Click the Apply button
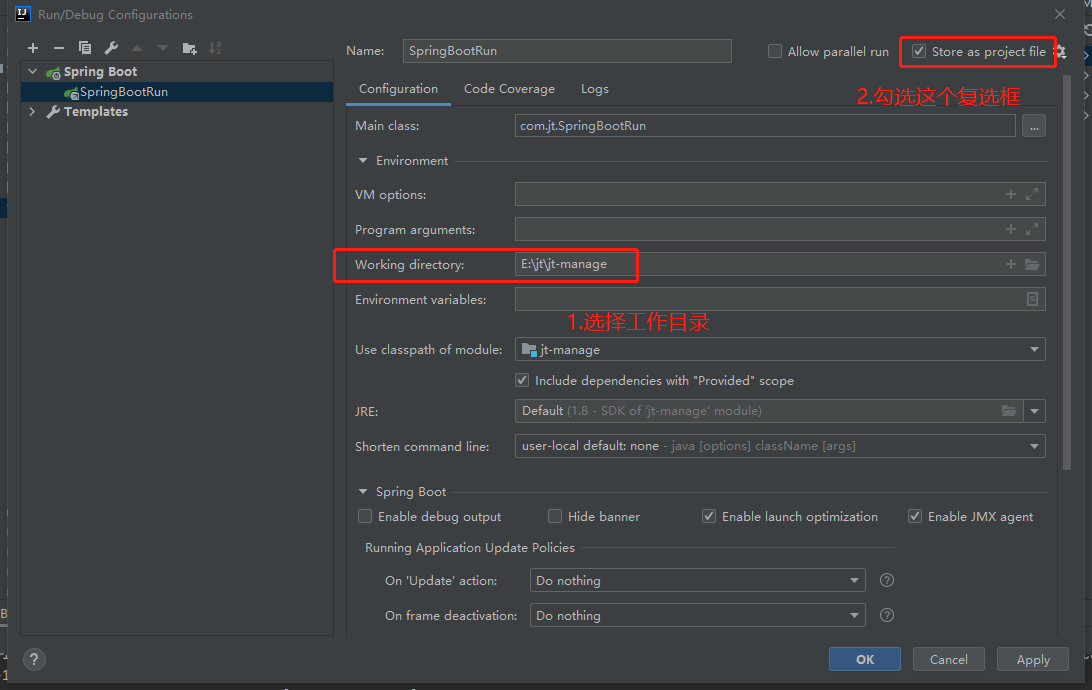This screenshot has height=690, width=1092. coord(1033,659)
